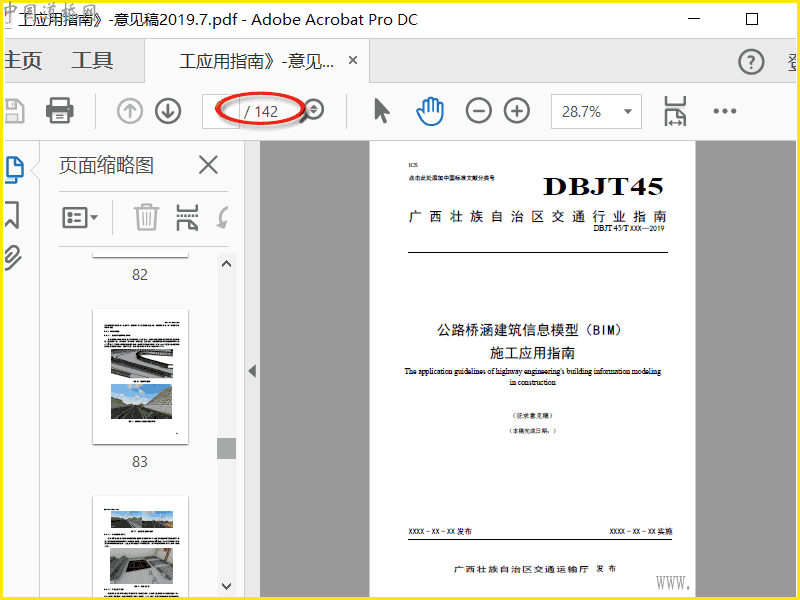Click the 页面缩略图 panel title
Screen dimensions: 800x600
106,165
